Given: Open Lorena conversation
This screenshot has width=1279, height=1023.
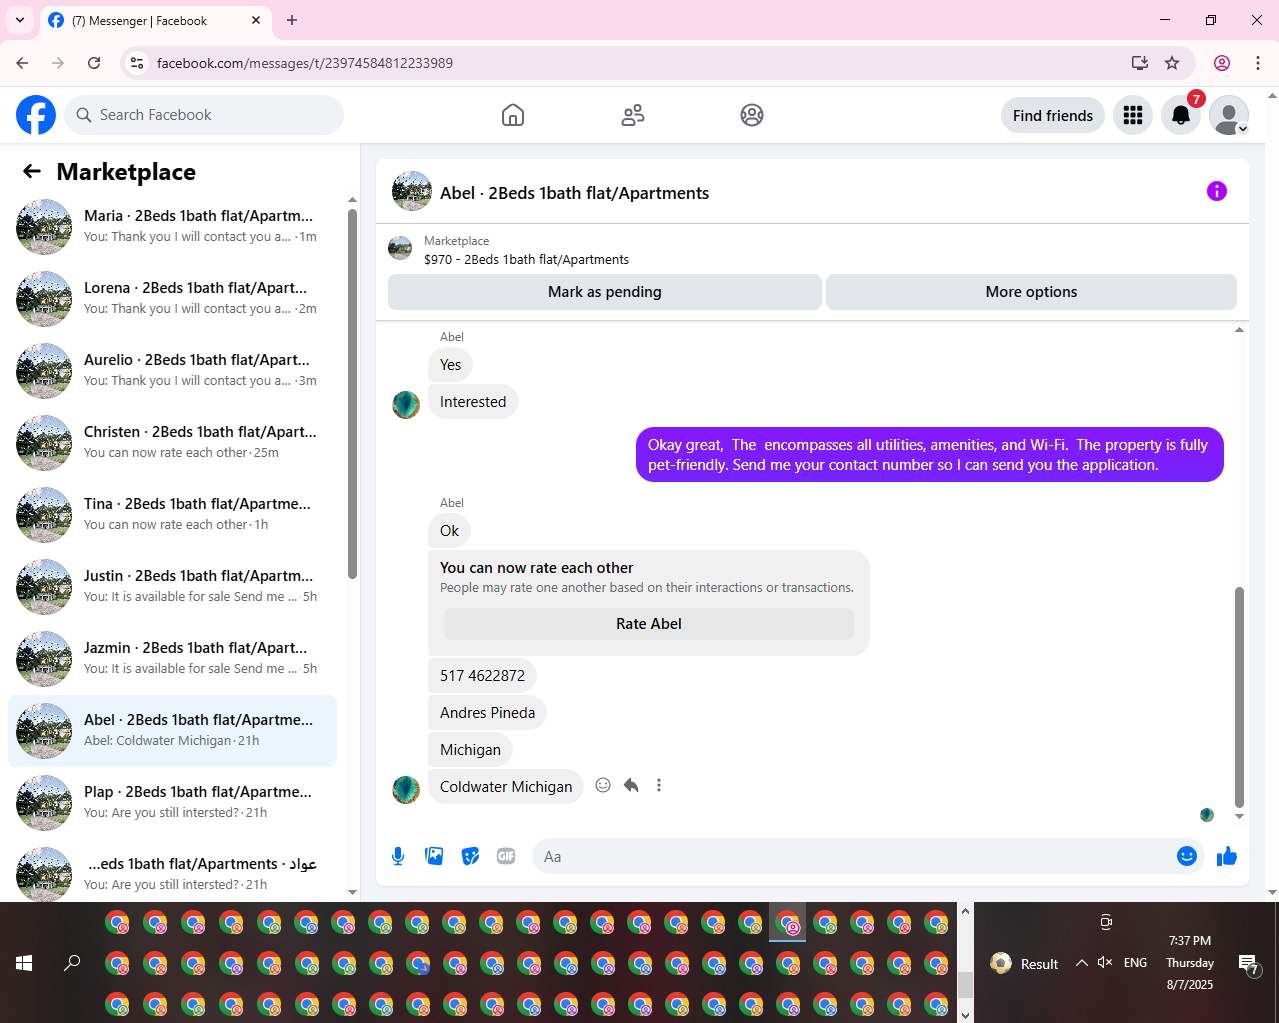Looking at the screenshot, I should click(172, 299).
